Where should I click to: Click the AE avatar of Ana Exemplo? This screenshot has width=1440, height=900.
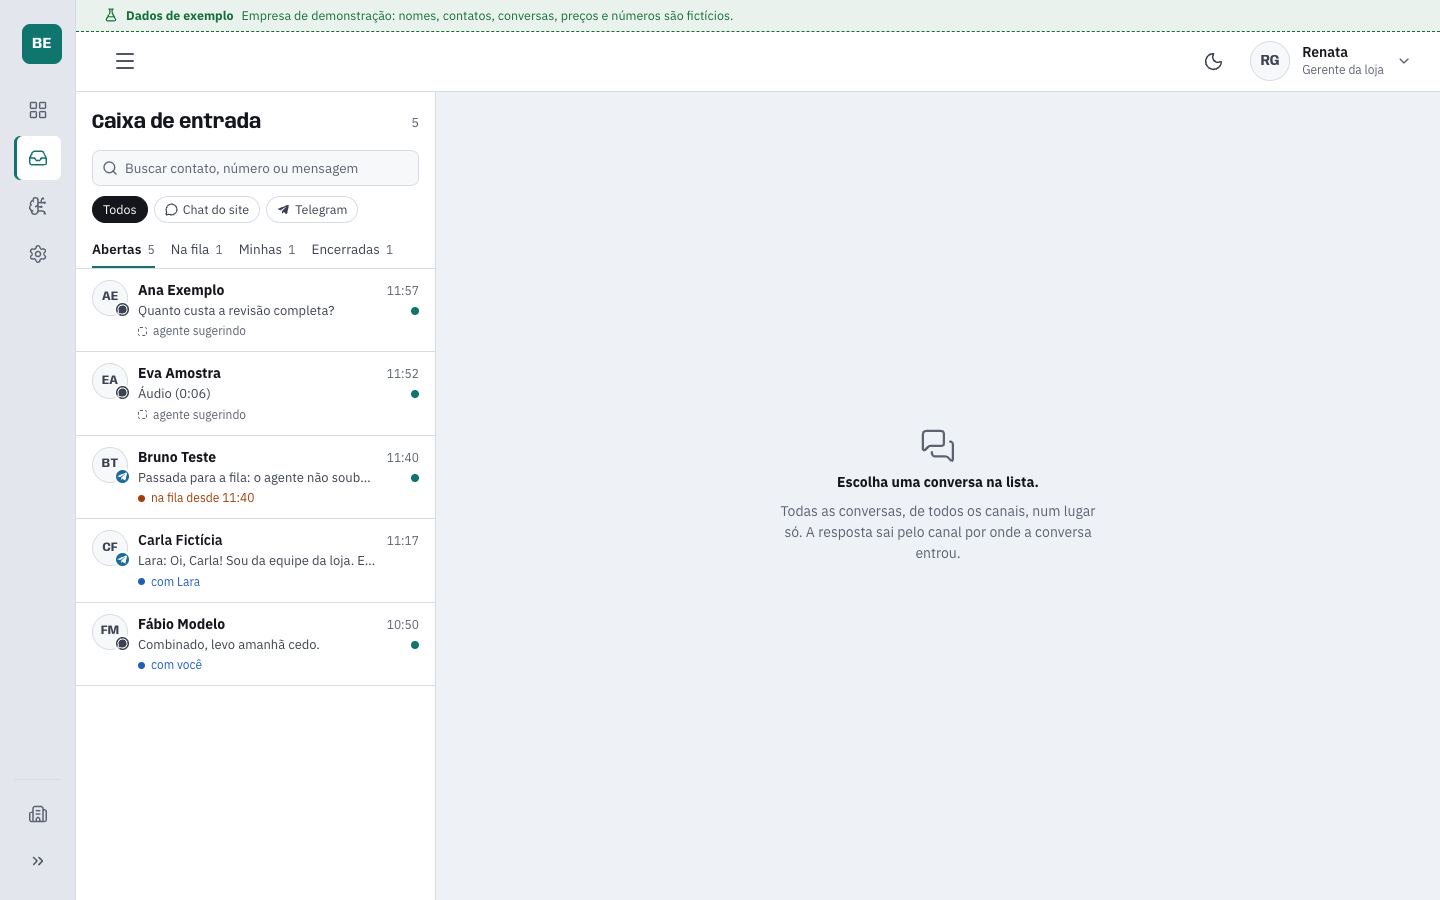pos(110,297)
